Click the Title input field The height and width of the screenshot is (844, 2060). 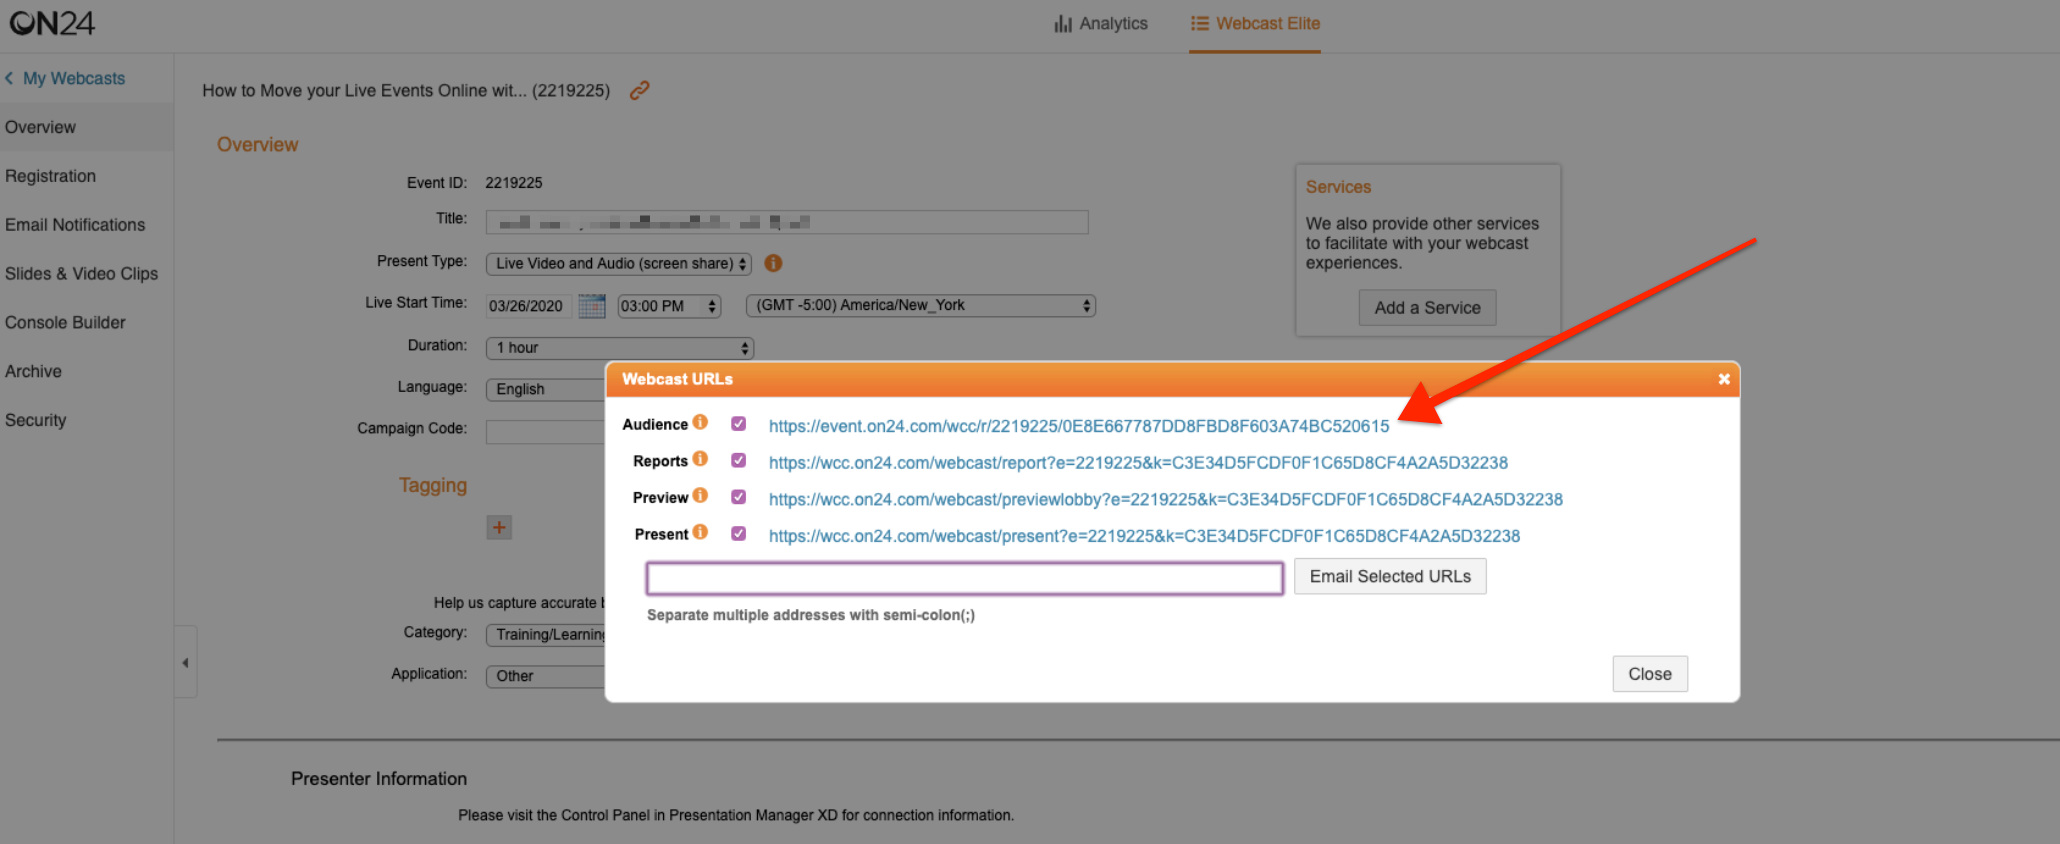coord(787,222)
